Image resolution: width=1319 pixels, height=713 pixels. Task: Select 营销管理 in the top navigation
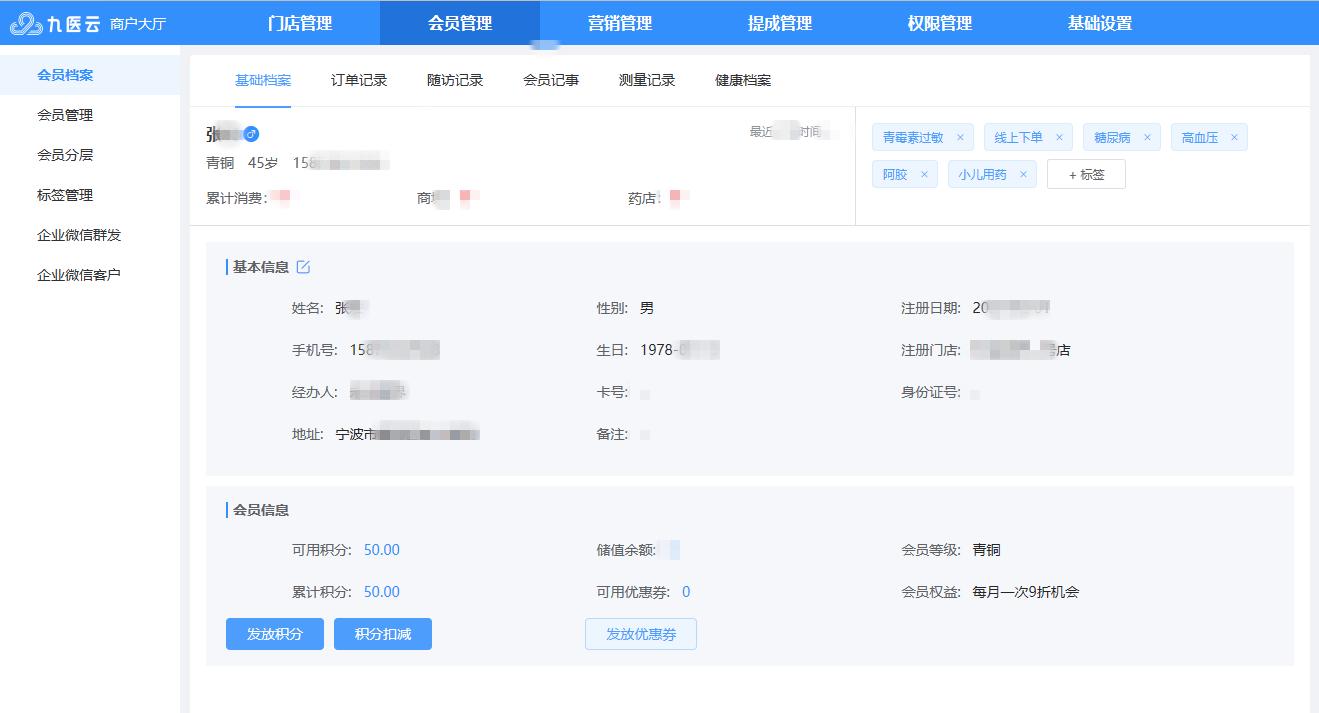(x=621, y=22)
